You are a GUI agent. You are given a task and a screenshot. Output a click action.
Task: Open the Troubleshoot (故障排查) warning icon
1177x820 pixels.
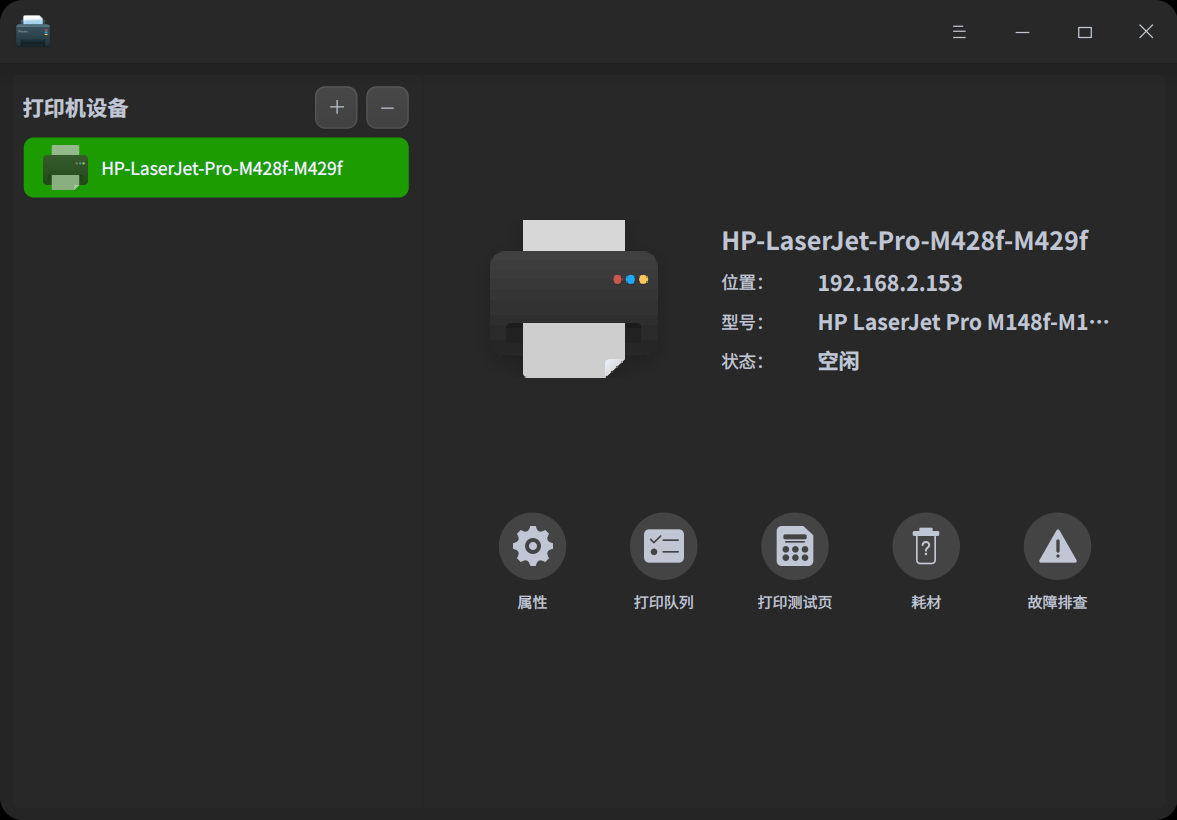tap(1057, 546)
